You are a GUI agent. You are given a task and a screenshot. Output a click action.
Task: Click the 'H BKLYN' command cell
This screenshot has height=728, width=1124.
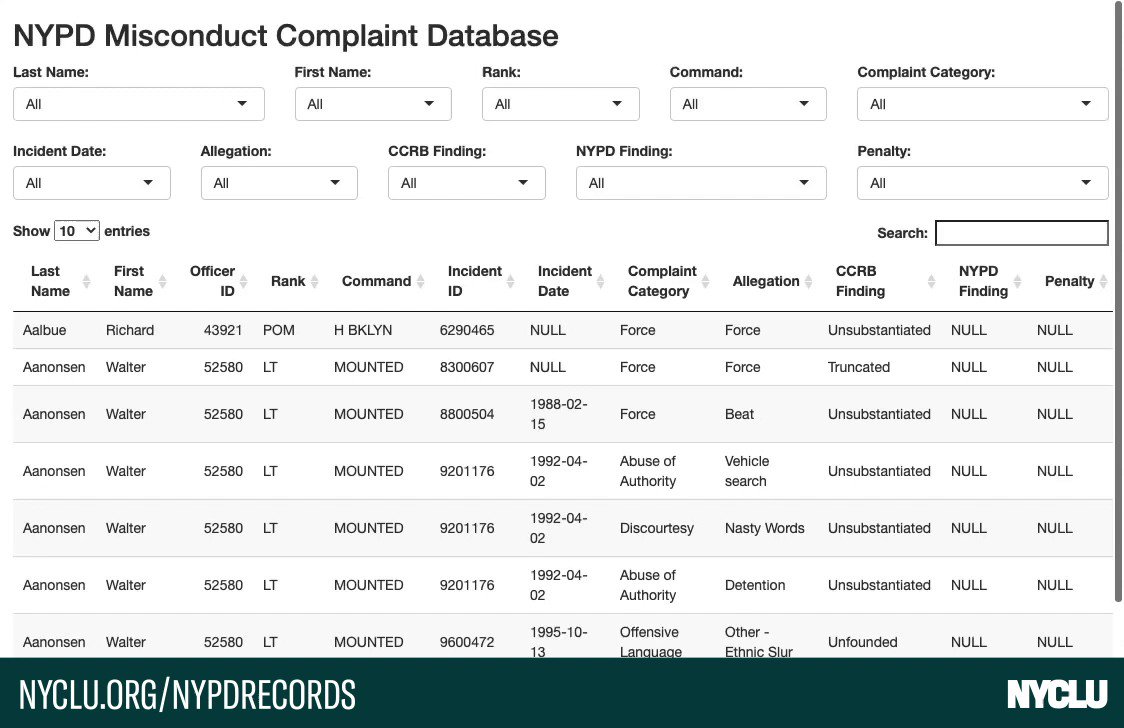(x=363, y=330)
